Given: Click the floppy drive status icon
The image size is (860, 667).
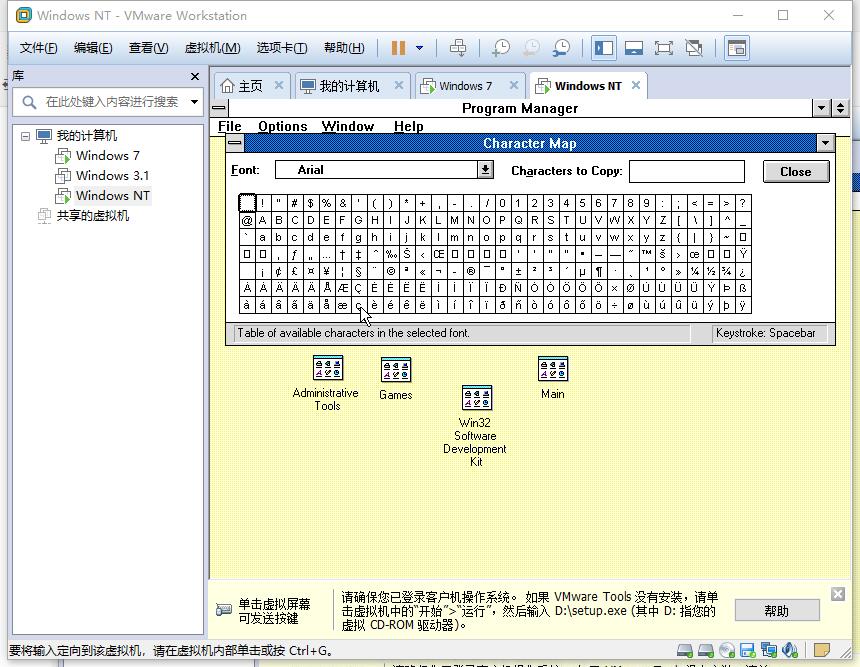Looking at the screenshot, I should click(748, 651).
